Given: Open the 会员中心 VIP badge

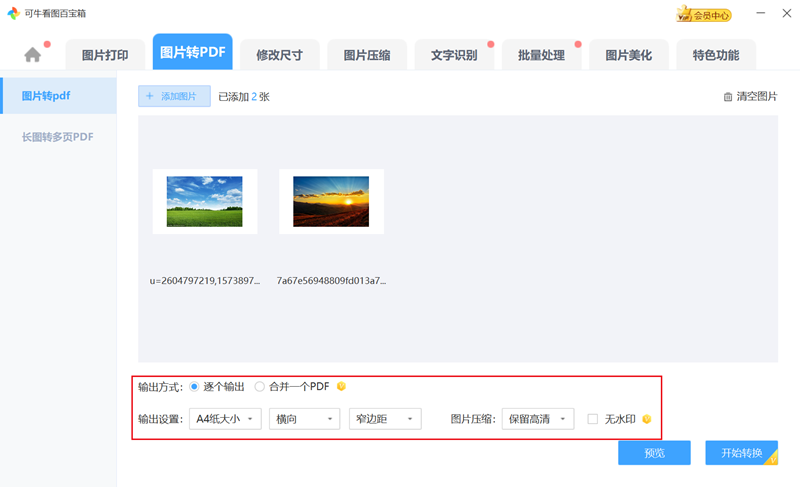Looking at the screenshot, I should coord(704,15).
